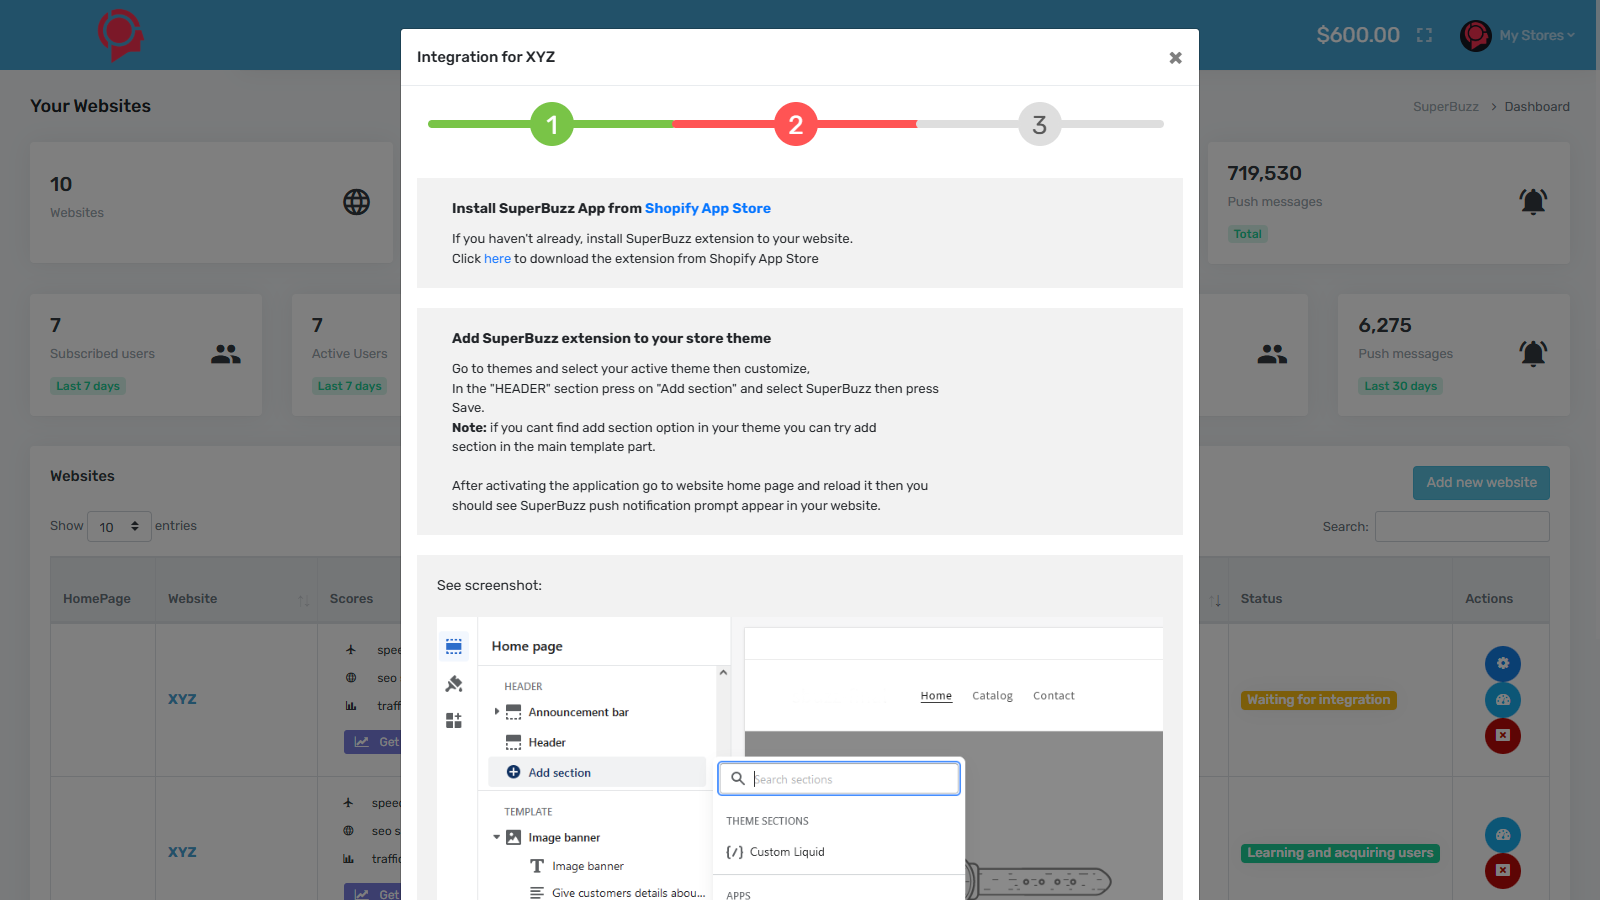The width and height of the screenshot is (1600, 900).
Task: Click the people icon on Subscribed users card
Action: tap(226, 354)
